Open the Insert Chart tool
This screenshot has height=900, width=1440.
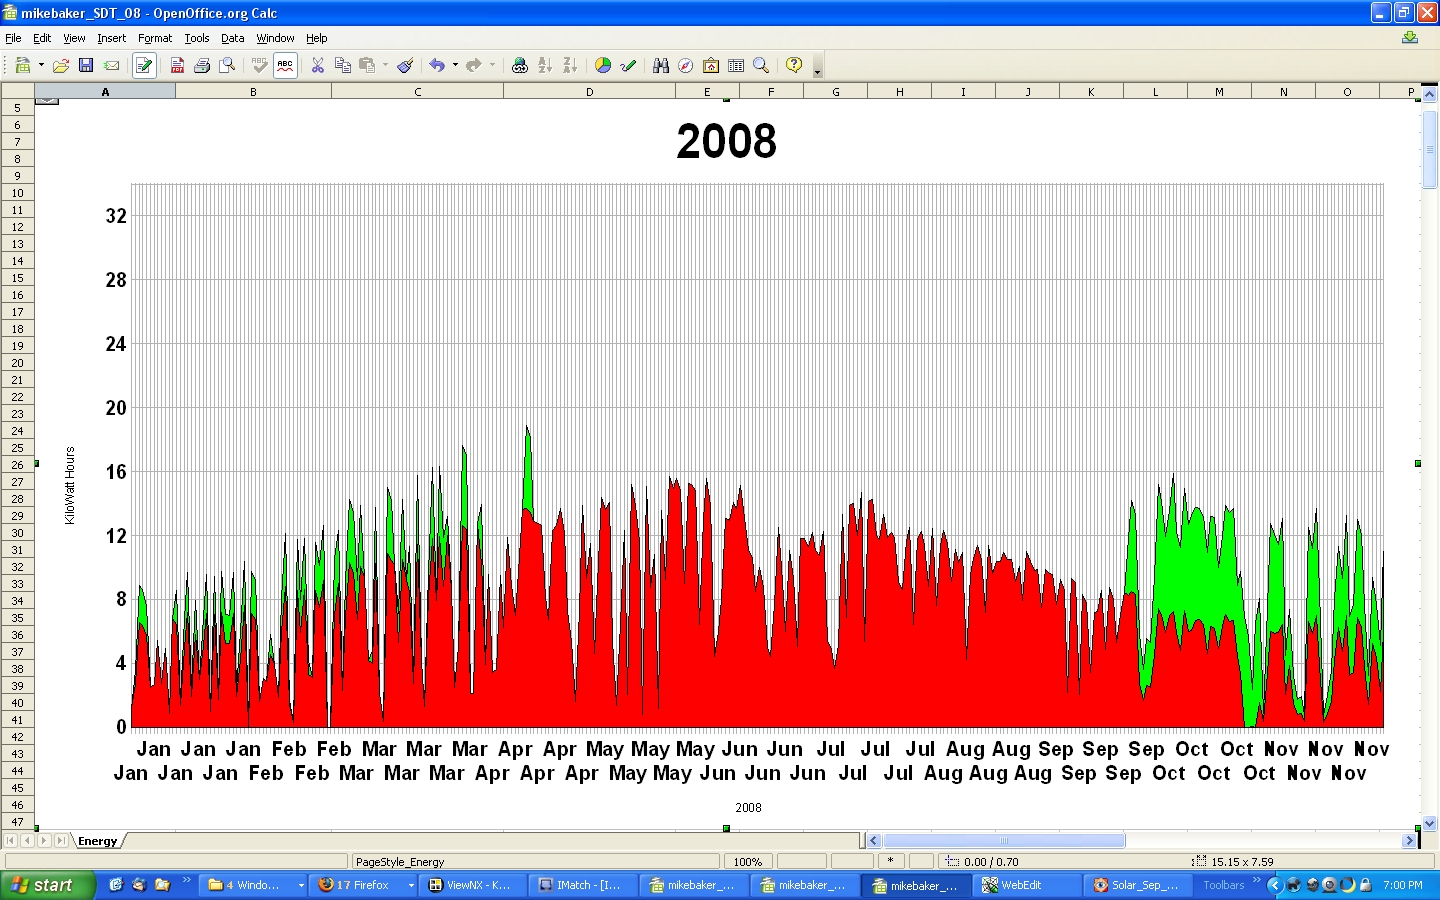point(603,66)
